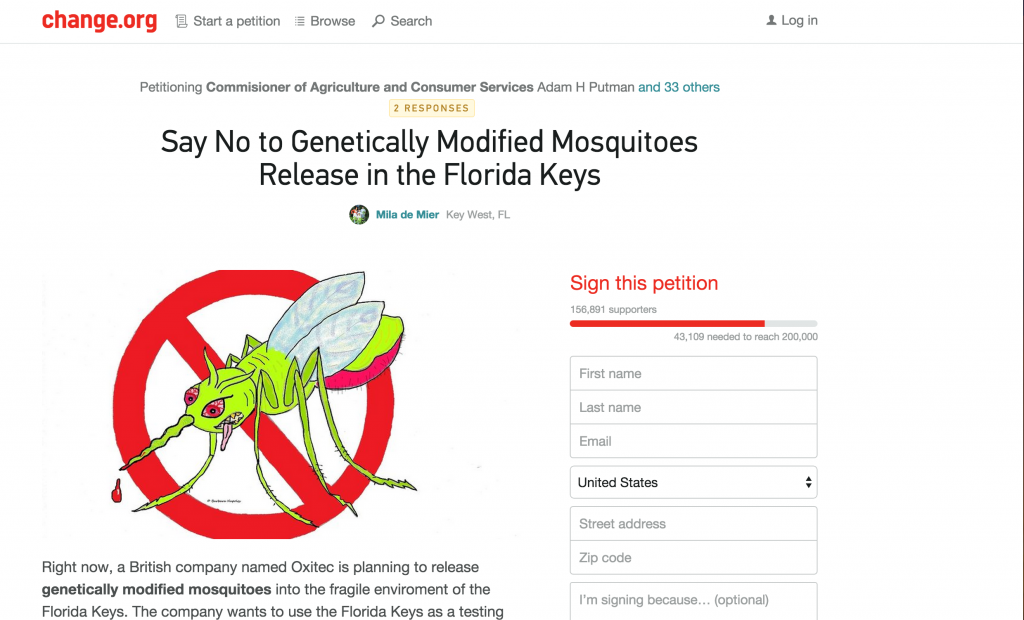The height and width of the screenshot is (620, 1024).
Task: Click the Search magnifier icon
Action: [x=378, y=21]
